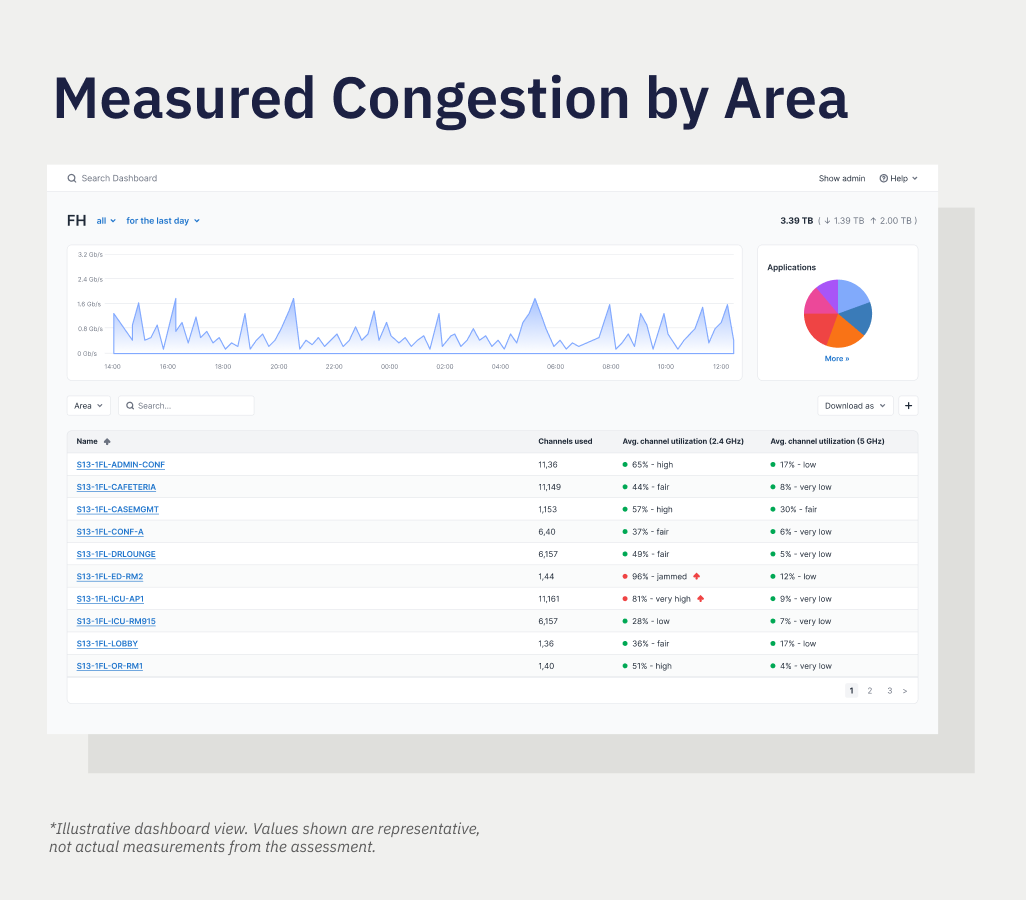Click the '11,161' channels value
The width and height of the screenshot is (1026, 901).
click(x=548, y=599)
